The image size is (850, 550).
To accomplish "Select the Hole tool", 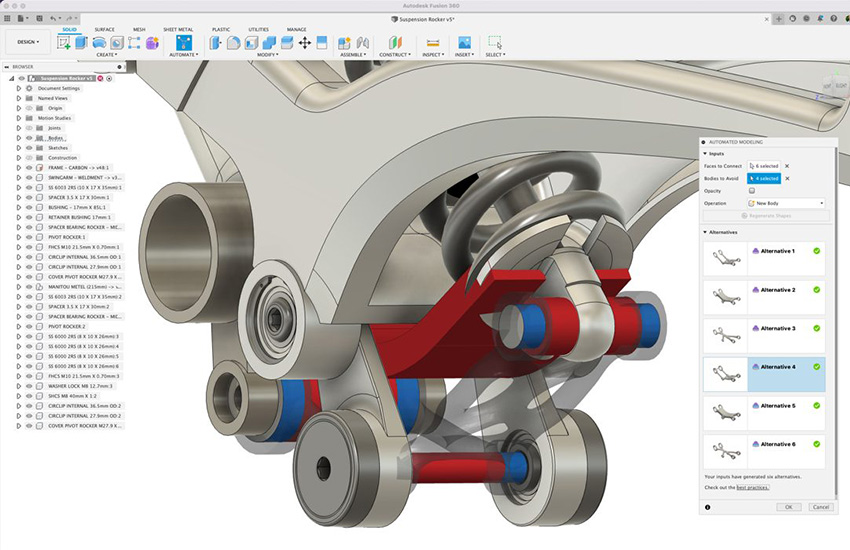I will (117, 43).
